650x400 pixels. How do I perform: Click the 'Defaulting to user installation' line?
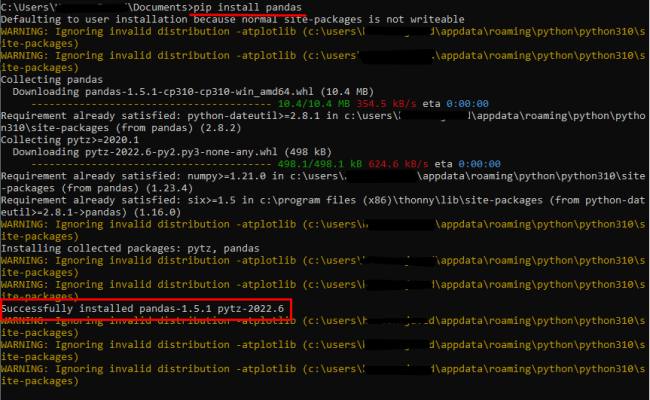[233, 19]
